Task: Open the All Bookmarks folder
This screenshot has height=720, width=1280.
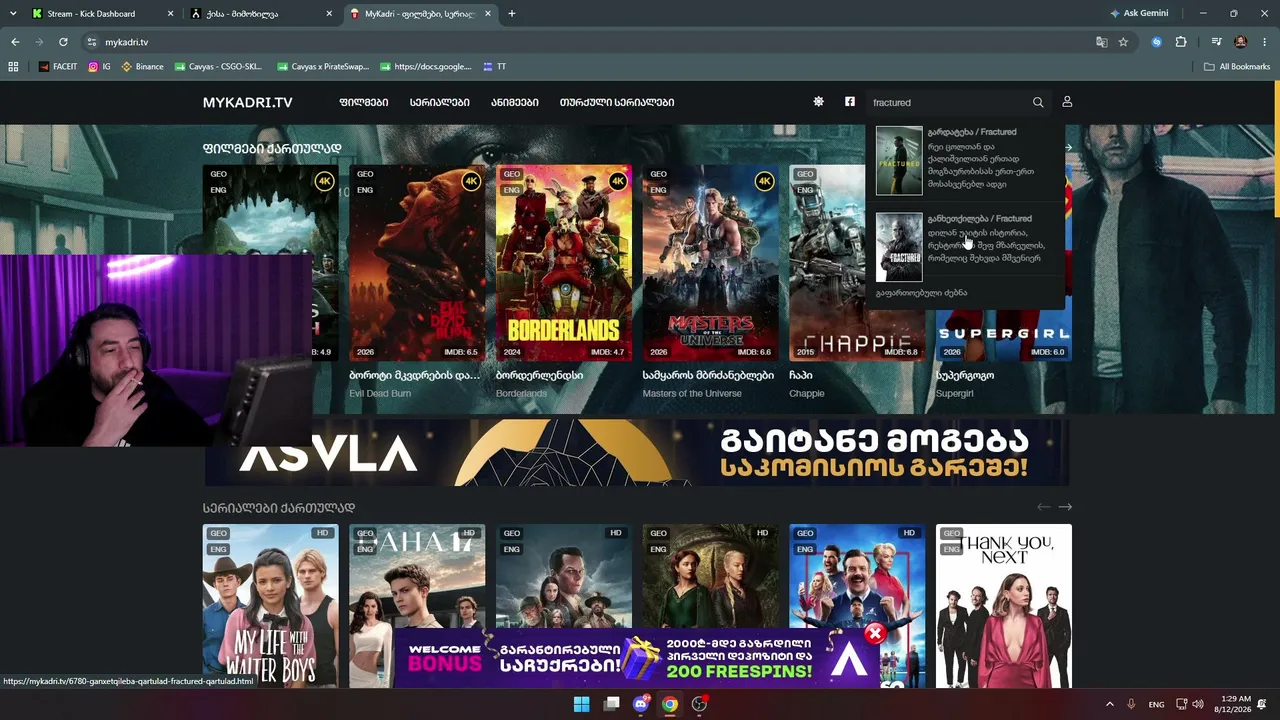Action: click(x=1237, y=67)
